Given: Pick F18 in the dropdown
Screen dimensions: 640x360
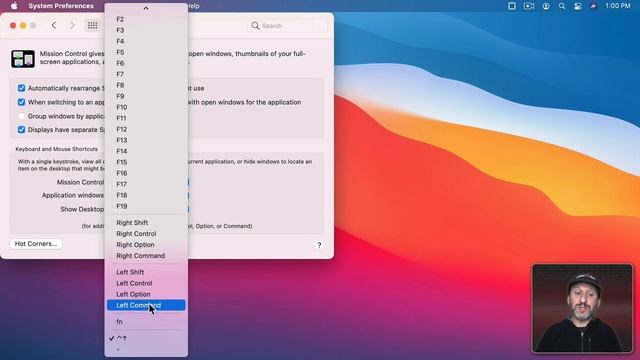Looking at the screenshot, I should (x=146, y=196).
